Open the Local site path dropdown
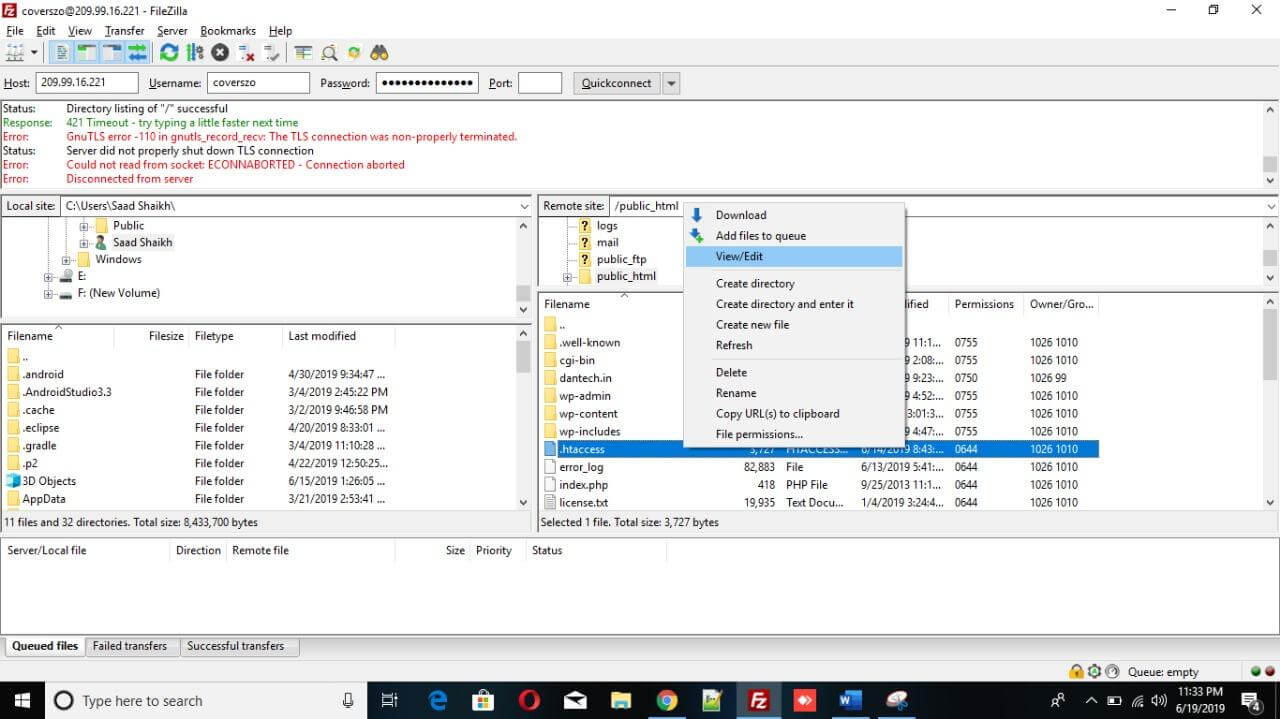The width and height of the screenshot is (1280, 719). tap(524, 206)
